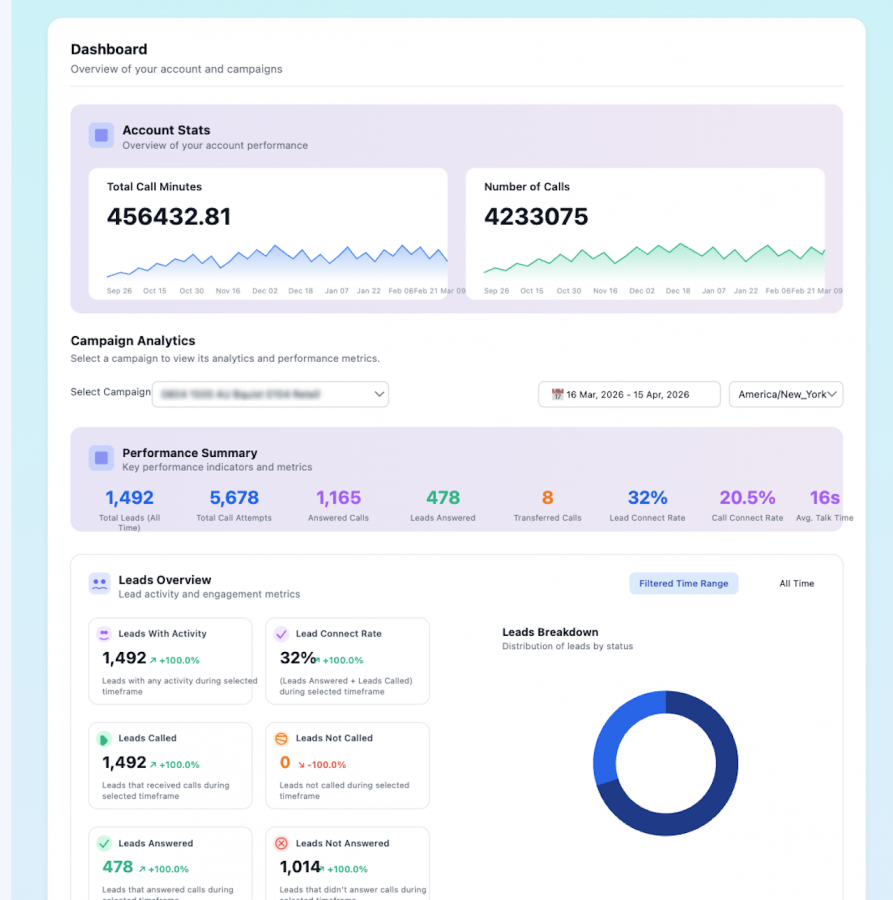
Task: Click the Select Campaign label
Action: 110,392
